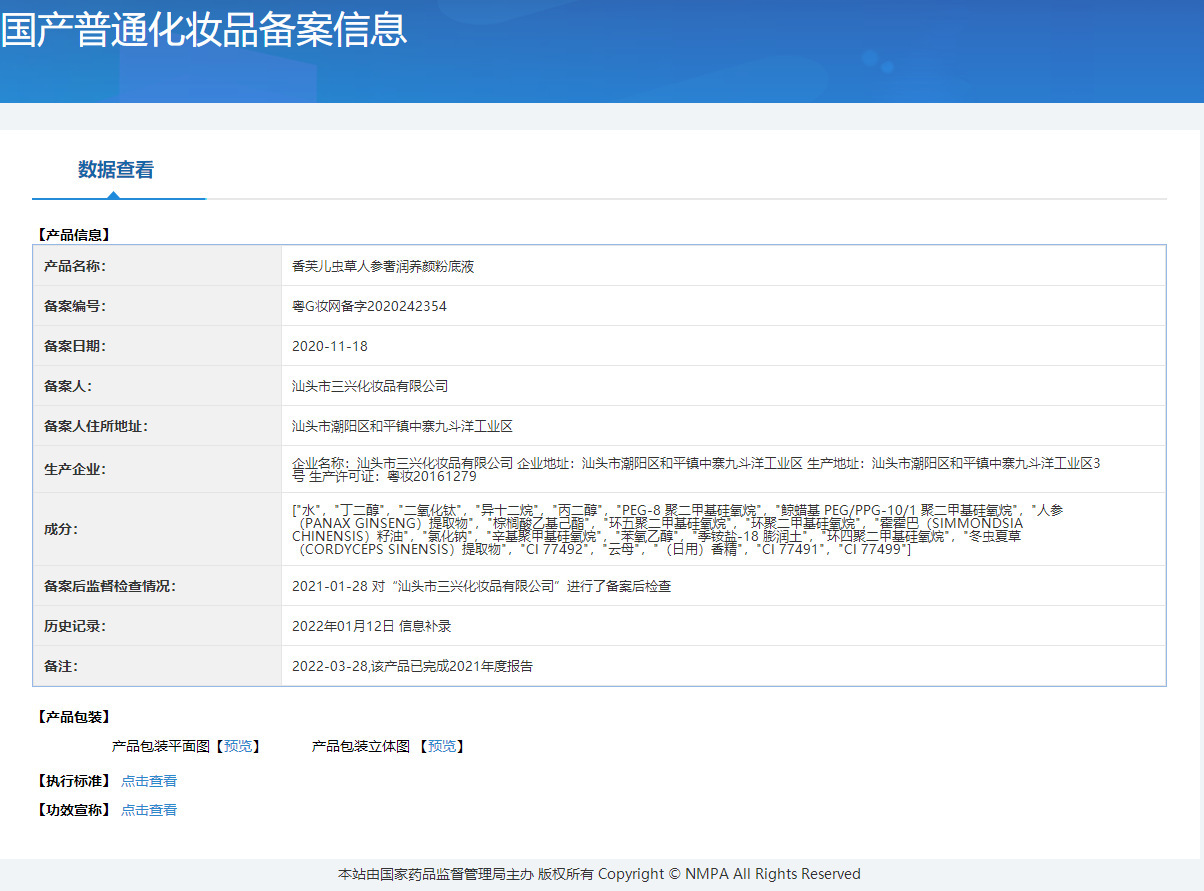The height and width of the screenshot is (891, 1204).
Task: Select product name 香芙儿虫草人参奢润养颜粉底液
Action: [383, 266]
